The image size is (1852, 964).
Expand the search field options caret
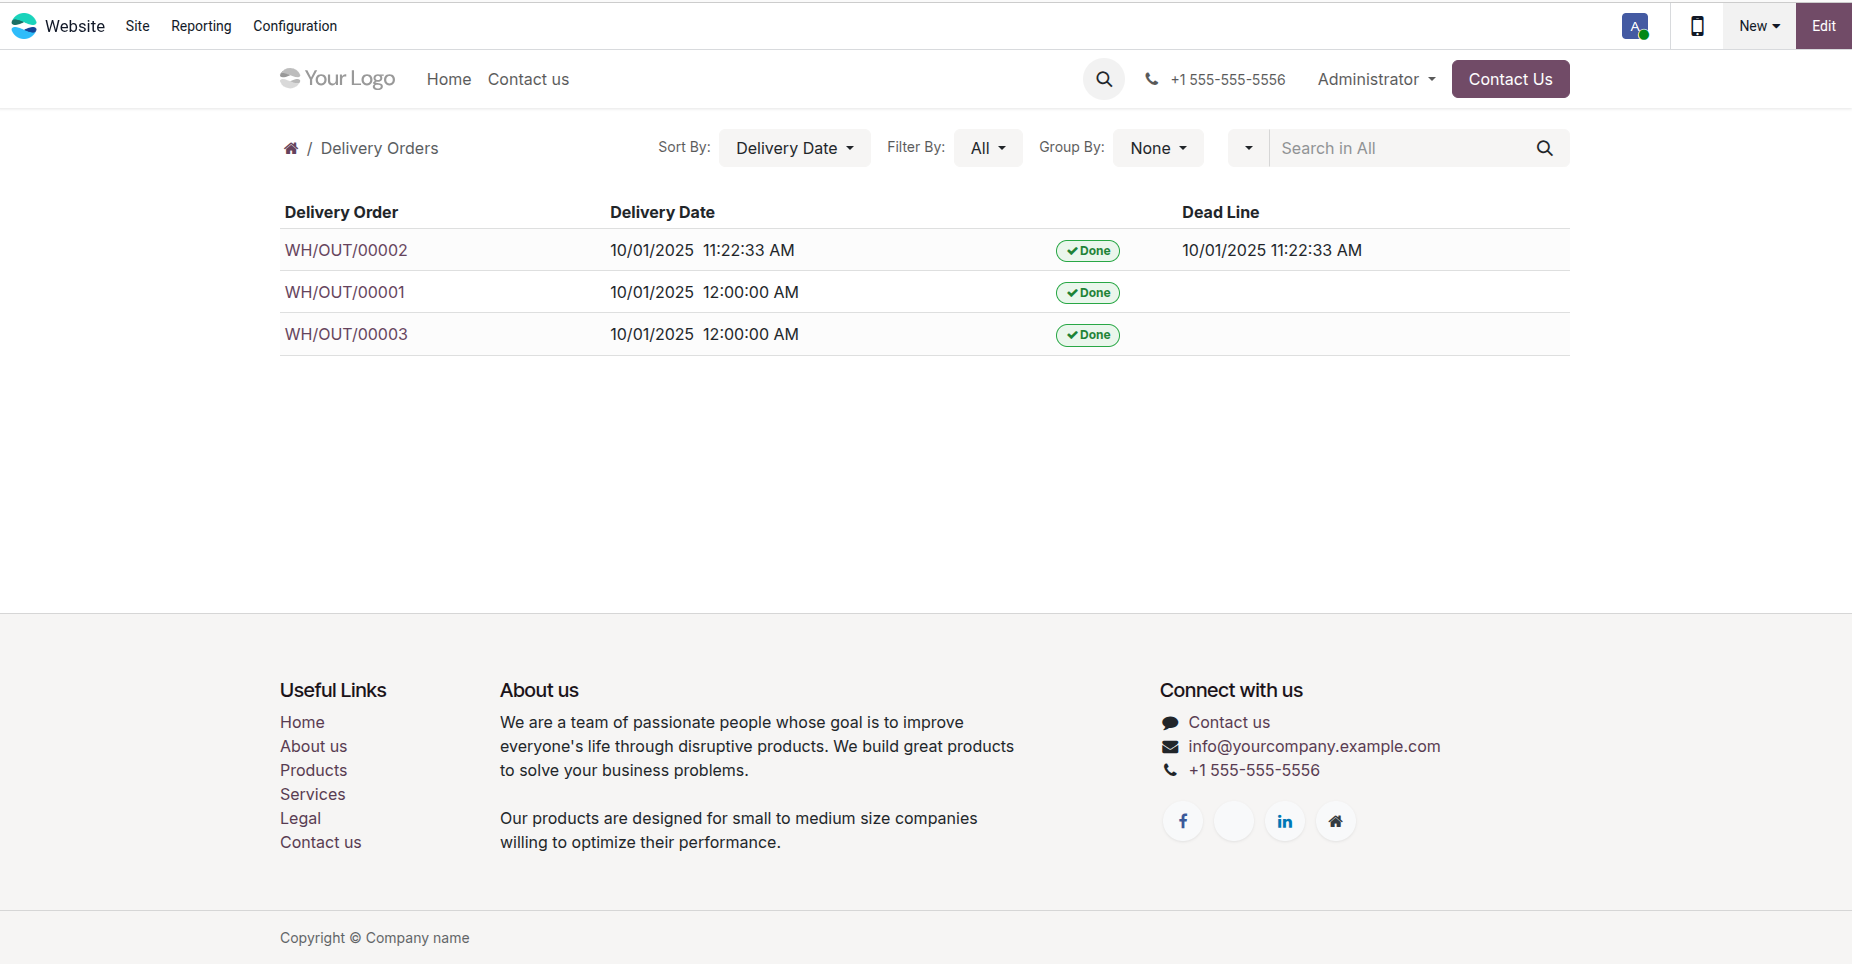1248,148
